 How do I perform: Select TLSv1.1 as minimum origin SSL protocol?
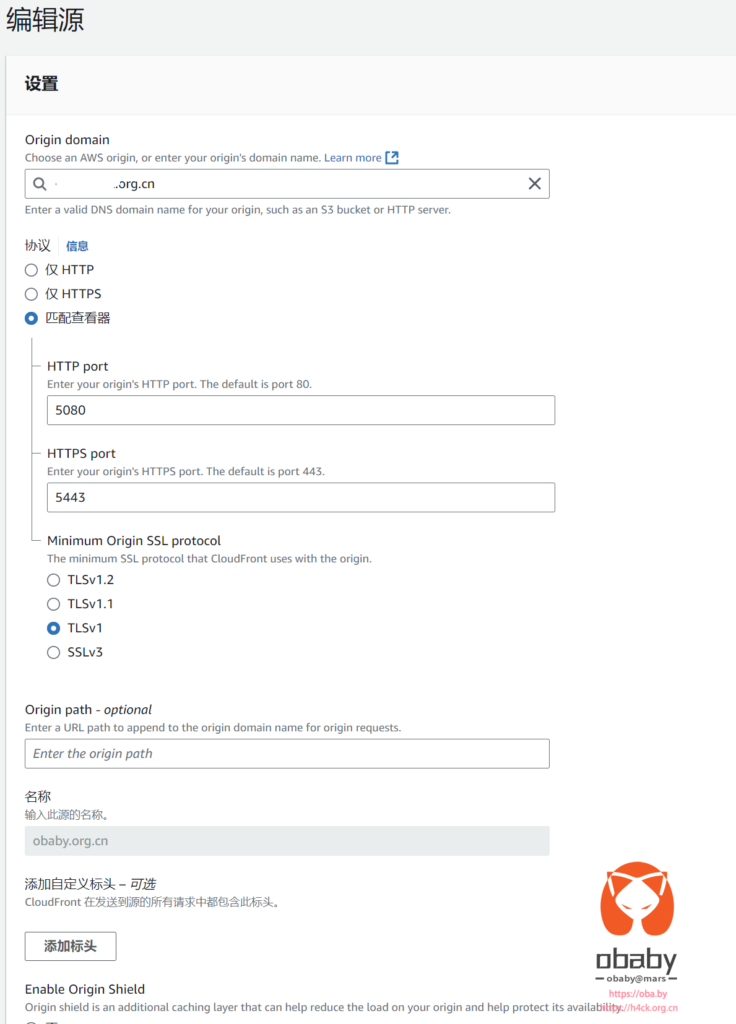(53, 603)
